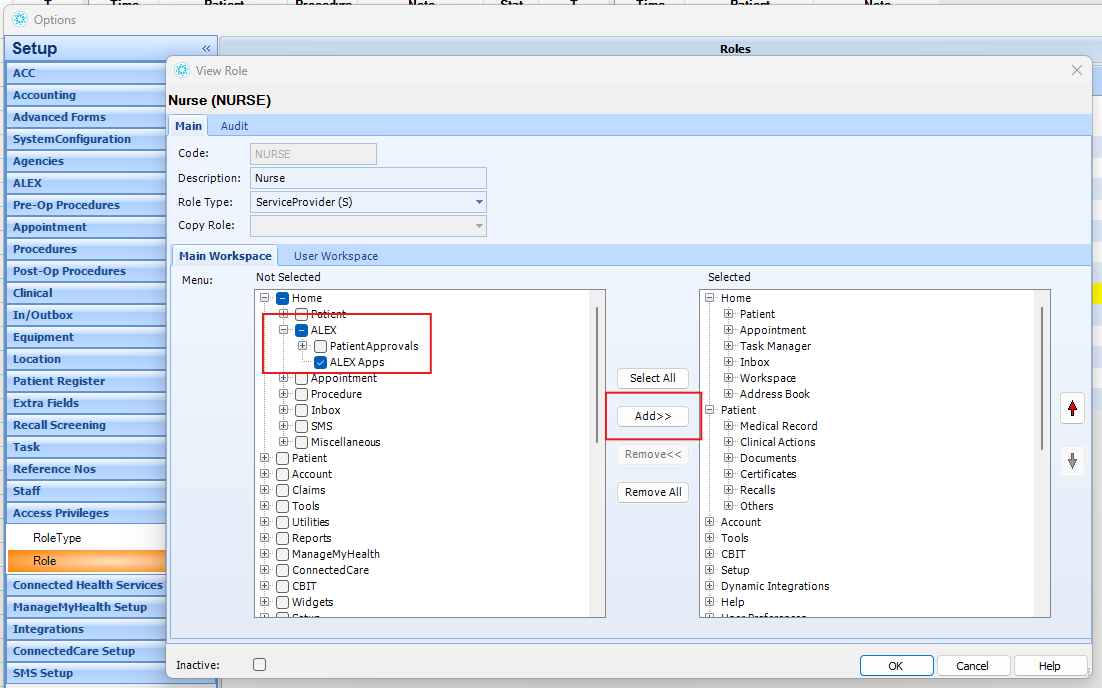Uncheck the ALEX Apps checkbox

click(320, 363)
